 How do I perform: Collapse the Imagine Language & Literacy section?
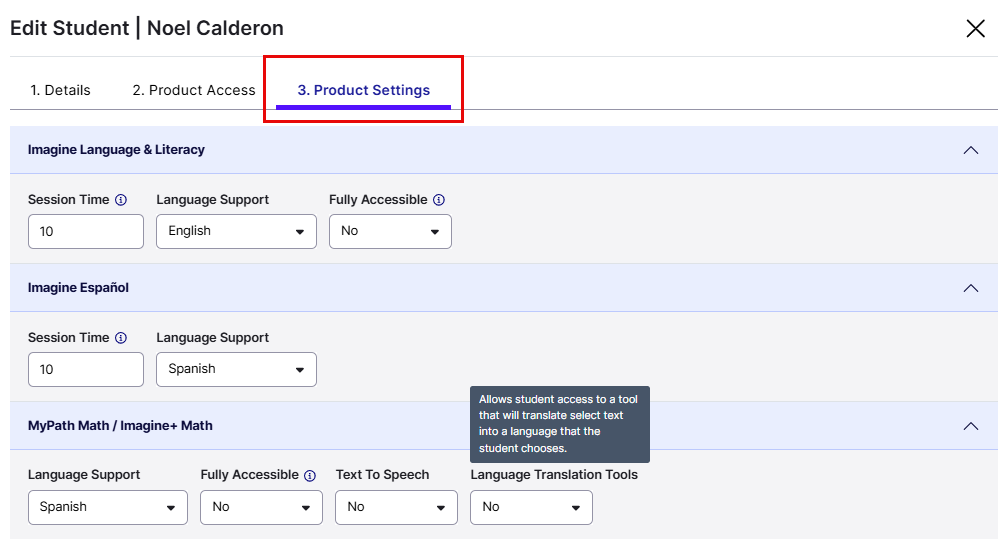(970, 150)
